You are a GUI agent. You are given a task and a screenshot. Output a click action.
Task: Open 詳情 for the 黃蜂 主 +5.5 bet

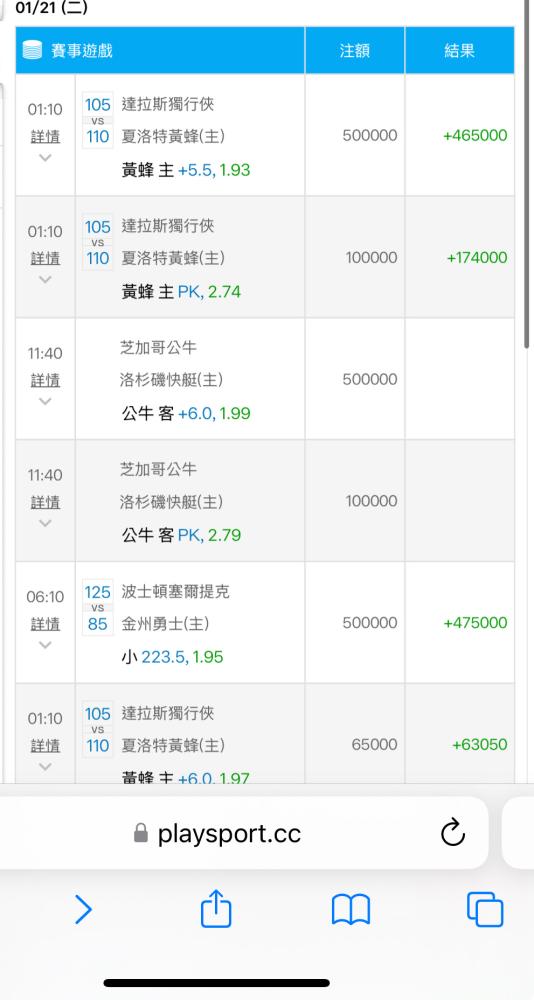45,136
